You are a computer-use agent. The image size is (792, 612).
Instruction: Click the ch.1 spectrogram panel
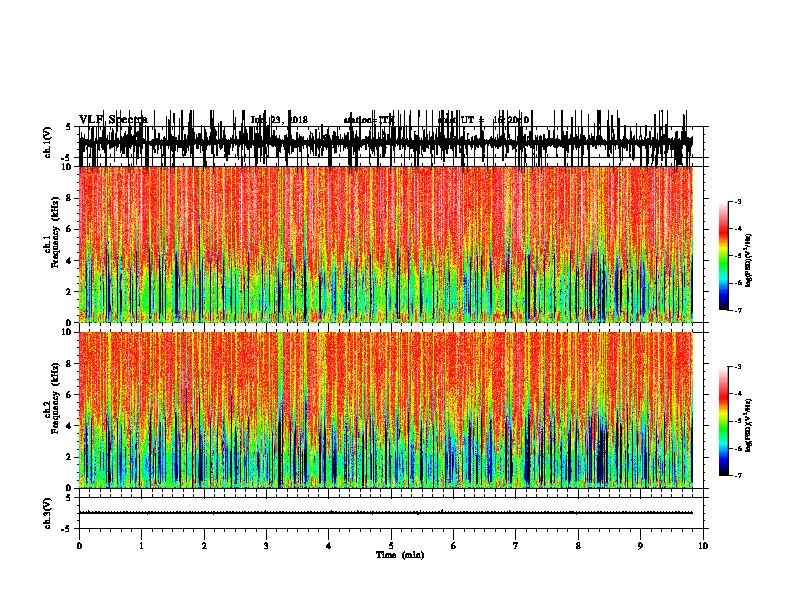pos(386,244)
